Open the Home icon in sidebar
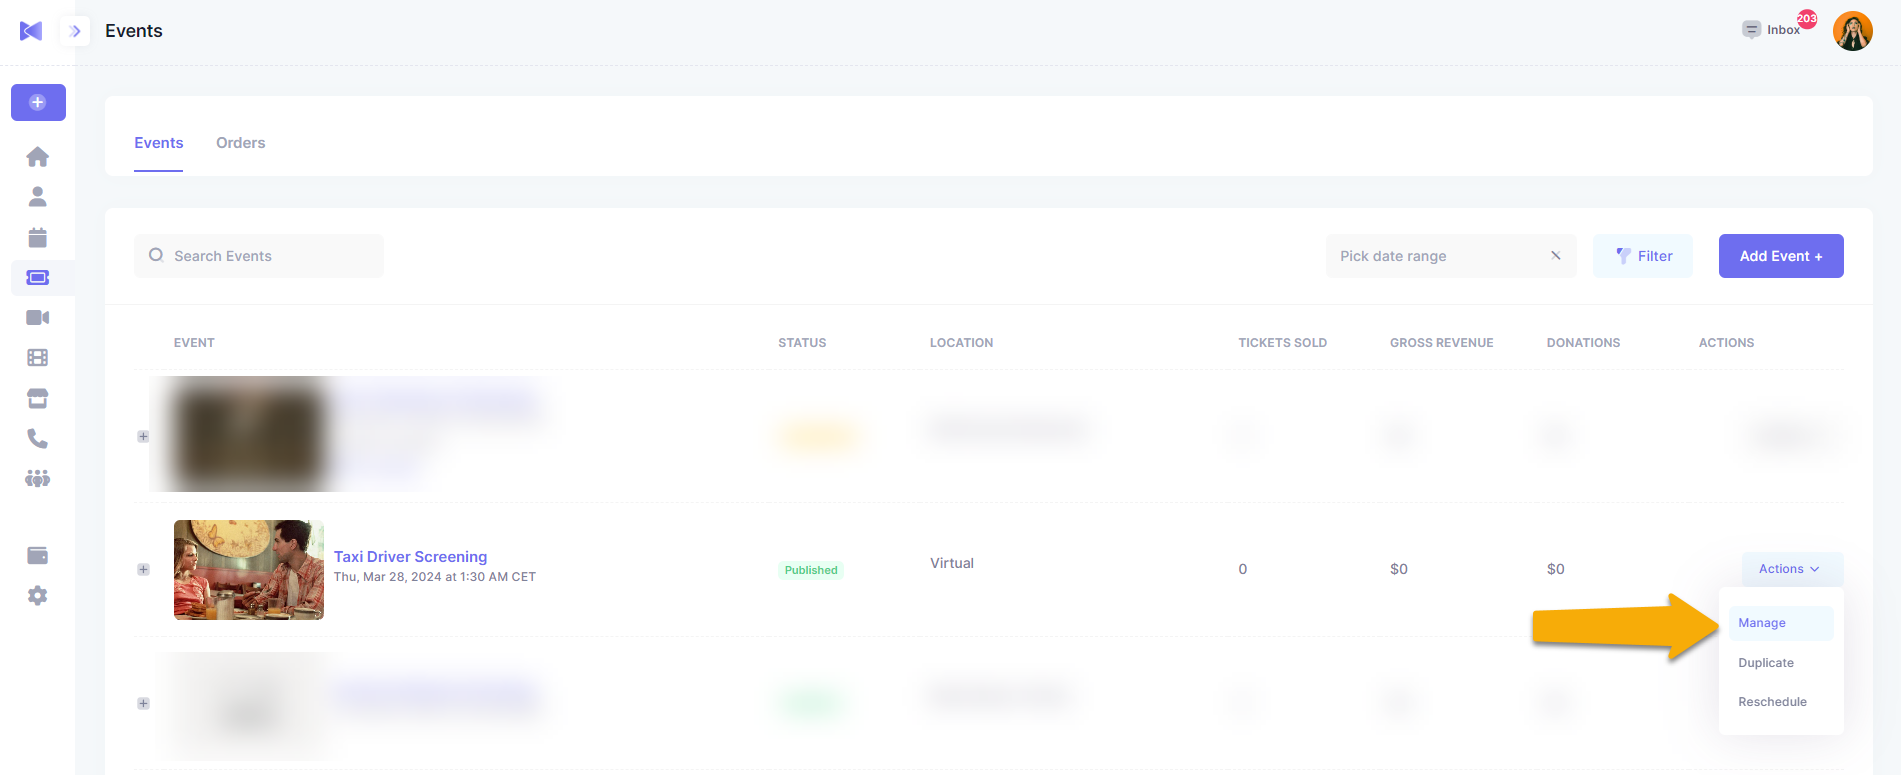The height and width of the screenshot is (775, 1901). [x=38, y=157]
